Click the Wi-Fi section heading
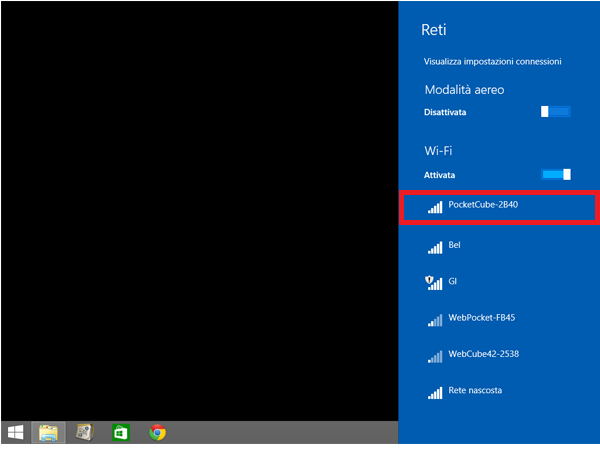 438,151
